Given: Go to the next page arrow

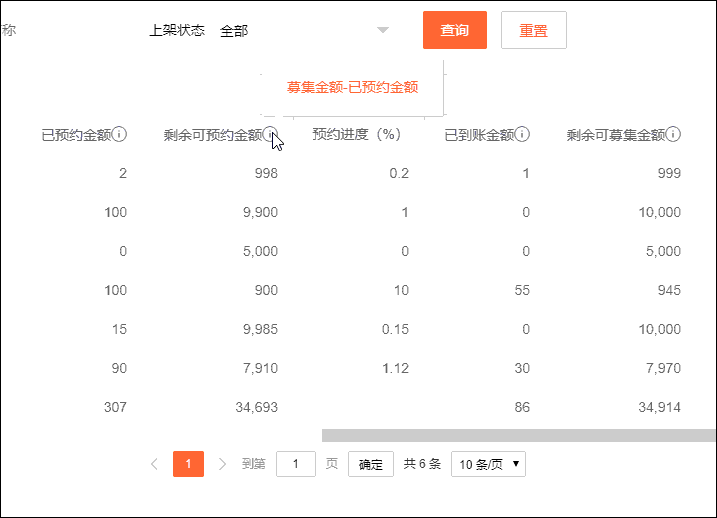Looking at the screenshot, I should pos(222,464).
